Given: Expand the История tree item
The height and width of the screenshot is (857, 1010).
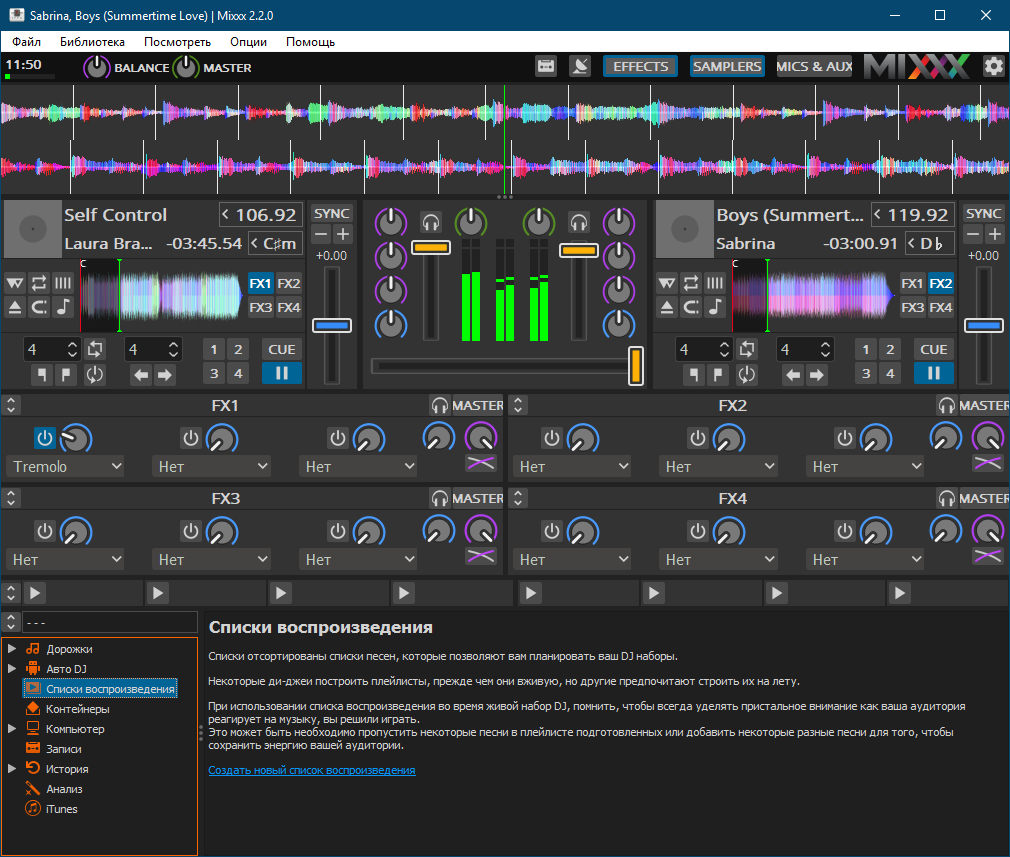Looking at the screenshot, I should click(x=12, y=769).
